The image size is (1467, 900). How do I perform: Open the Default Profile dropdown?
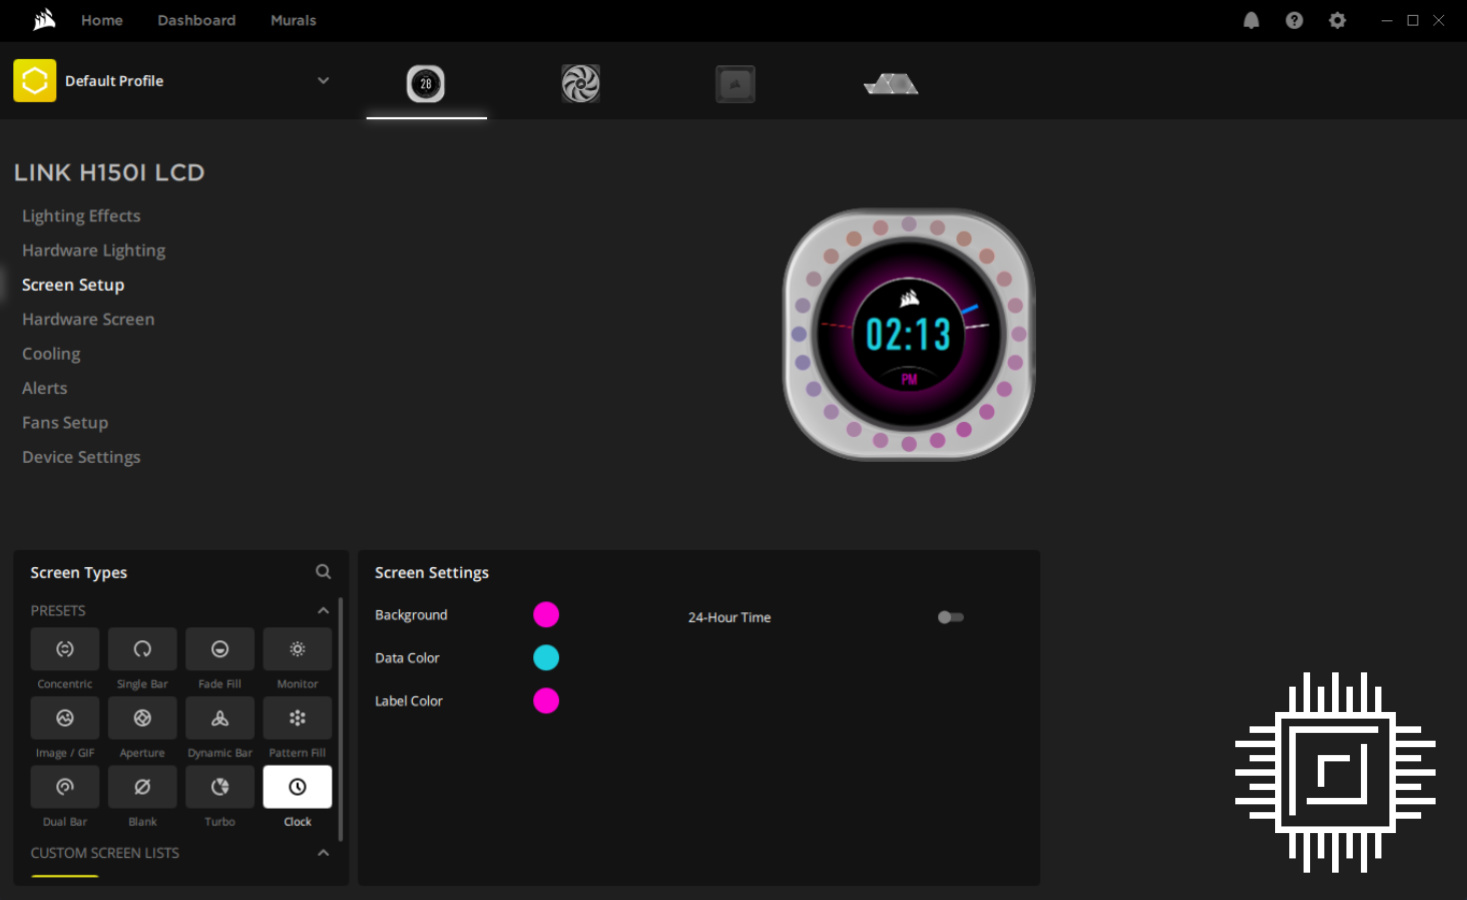coord(322,81)
